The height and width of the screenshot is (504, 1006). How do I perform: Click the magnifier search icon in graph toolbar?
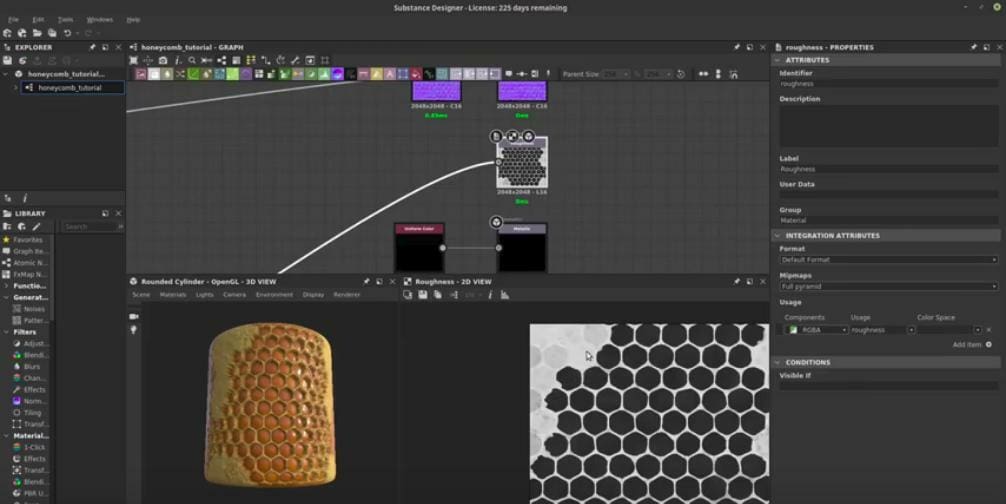(x=192, y=60)
